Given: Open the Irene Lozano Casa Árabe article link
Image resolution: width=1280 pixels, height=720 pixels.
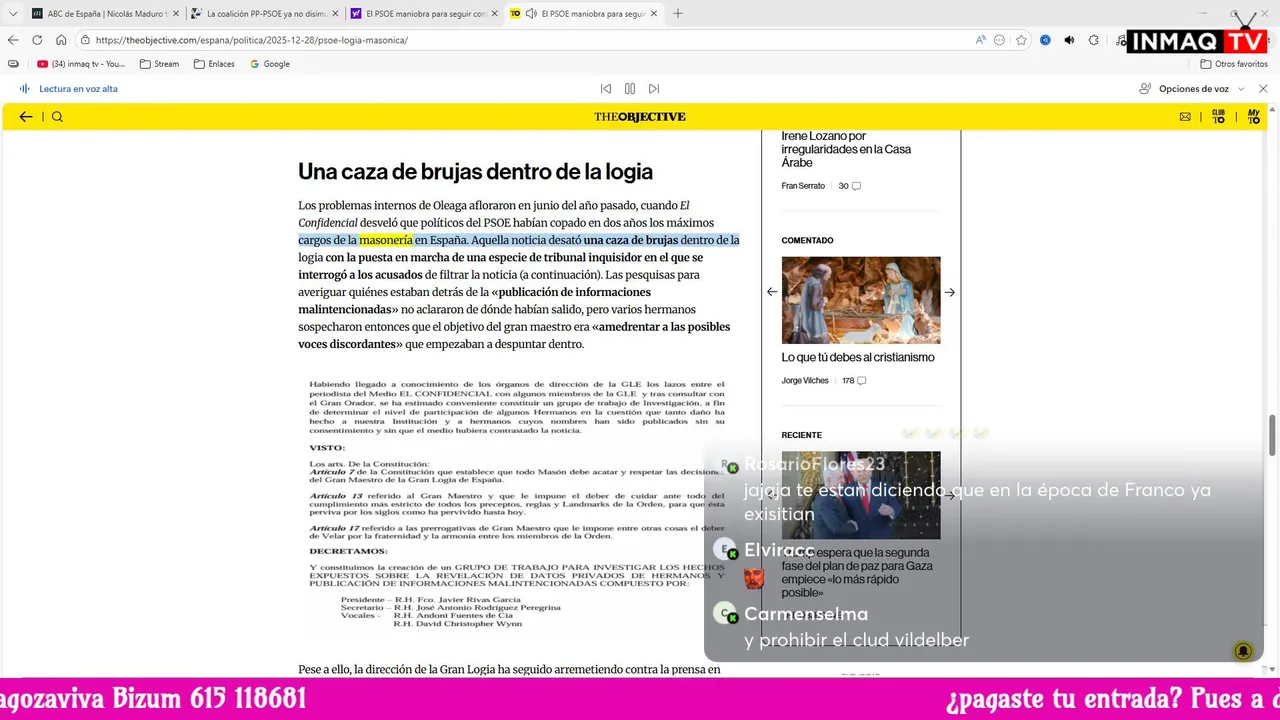Looking at the screenshot, I should coord(846,149).
